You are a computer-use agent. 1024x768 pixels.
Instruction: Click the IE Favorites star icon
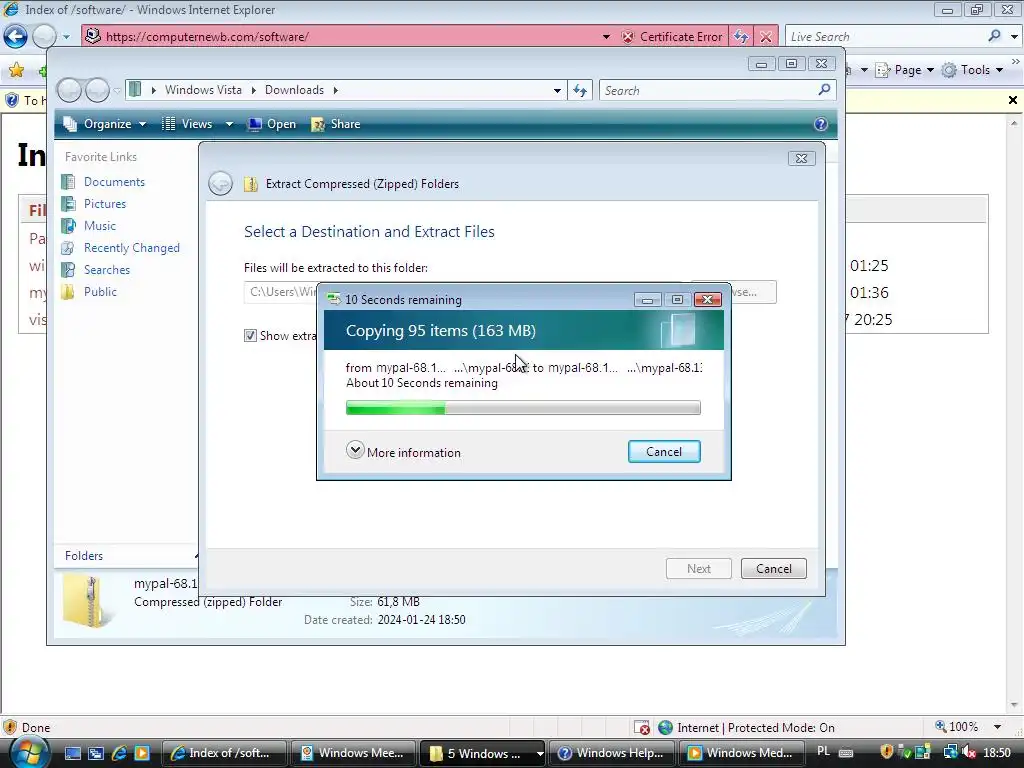(16, 70)
